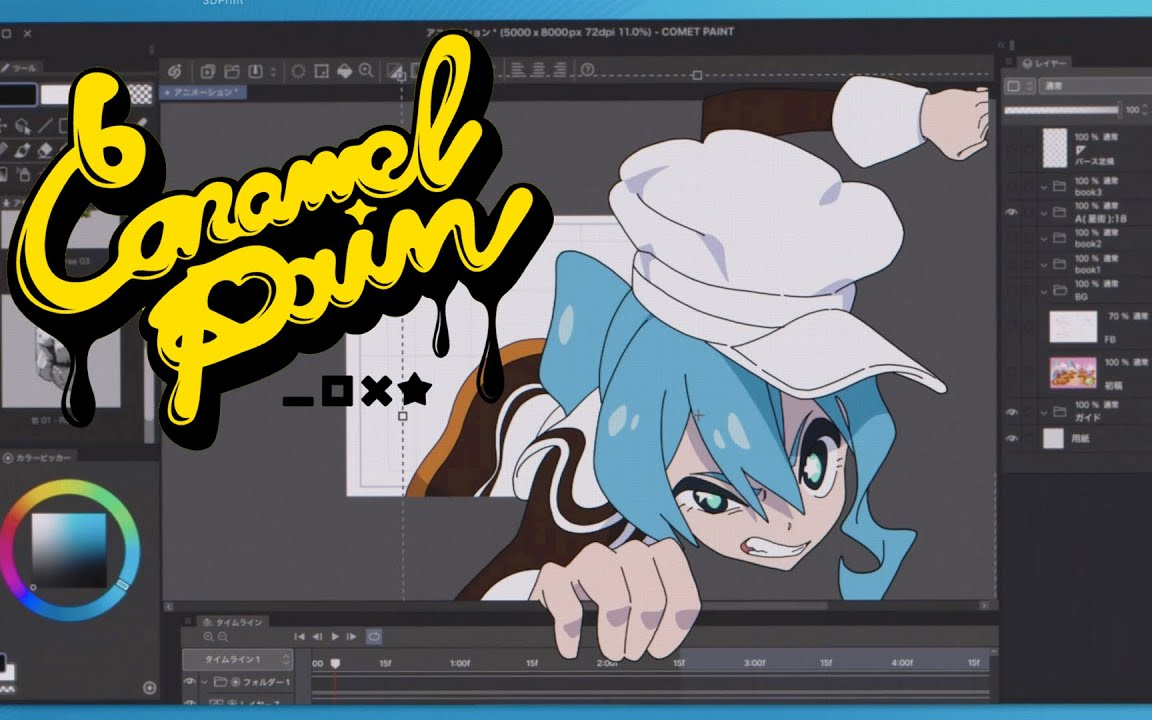Click the Clip Studio spiral icon in toolbar
This screenshot has height=720, width=1152.
click(174, 71)
